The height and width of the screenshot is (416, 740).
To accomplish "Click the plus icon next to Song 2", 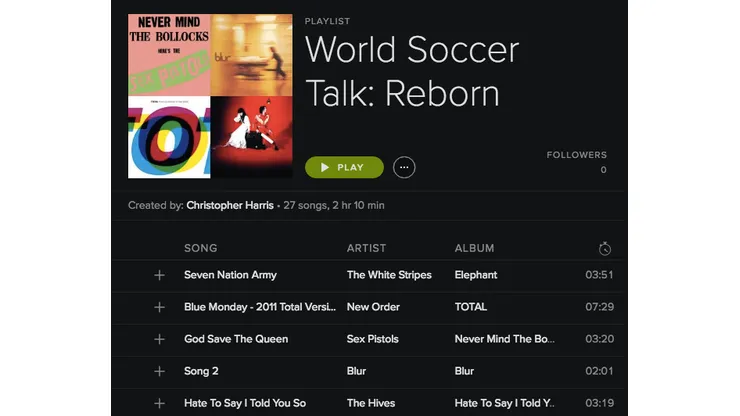I will (159, 371).
